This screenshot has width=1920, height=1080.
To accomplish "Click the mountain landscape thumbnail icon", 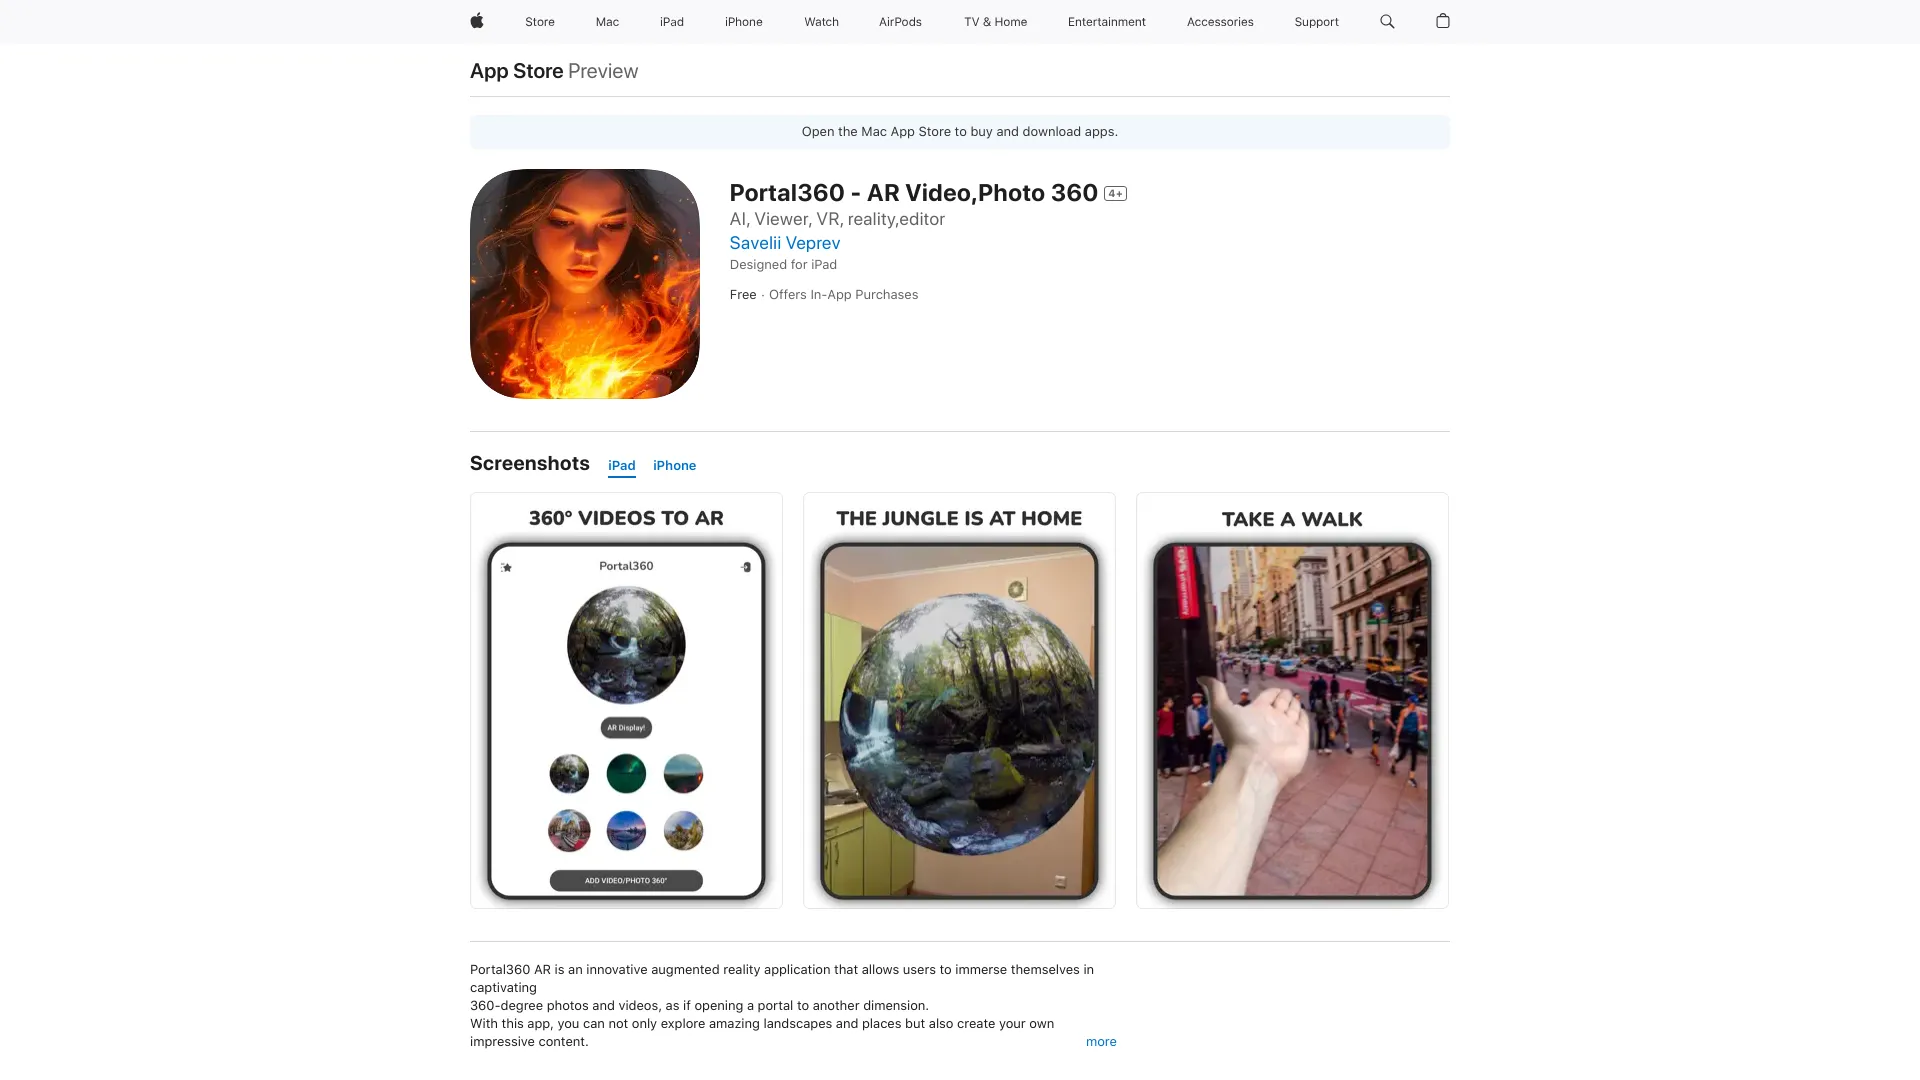I will (683, 829).
